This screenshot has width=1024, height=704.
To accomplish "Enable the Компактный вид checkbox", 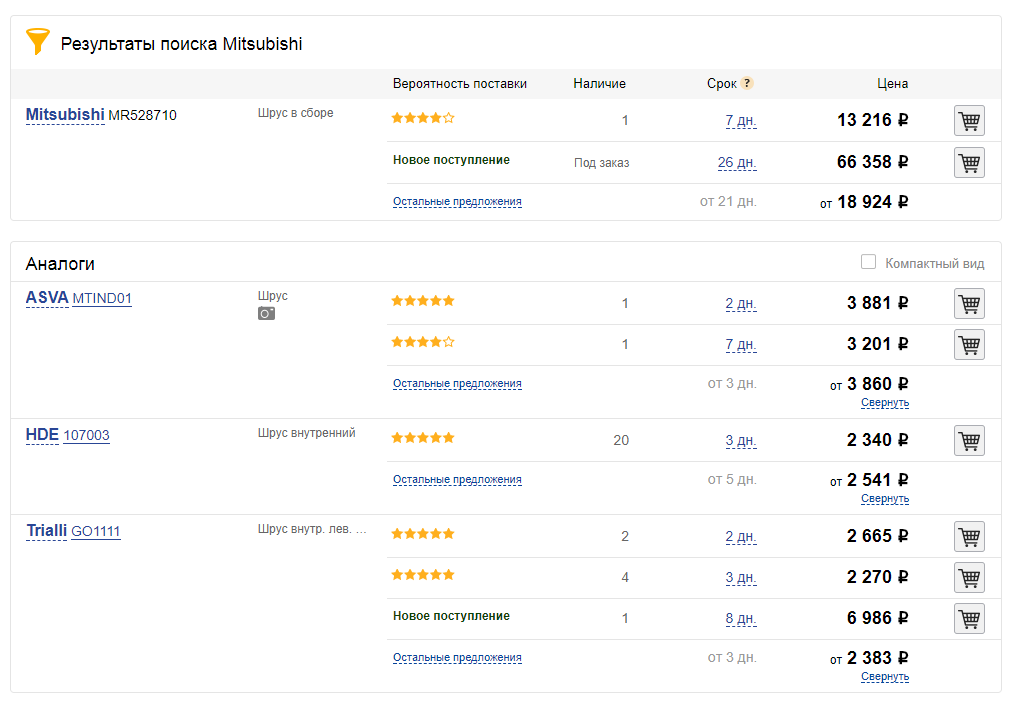I will 868,262.
